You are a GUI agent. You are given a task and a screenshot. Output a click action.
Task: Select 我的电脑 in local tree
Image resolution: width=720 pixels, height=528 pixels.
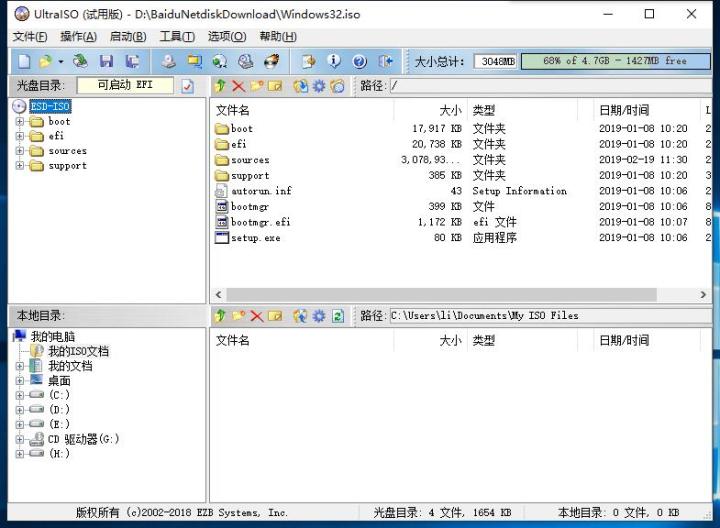coord(53,337)
